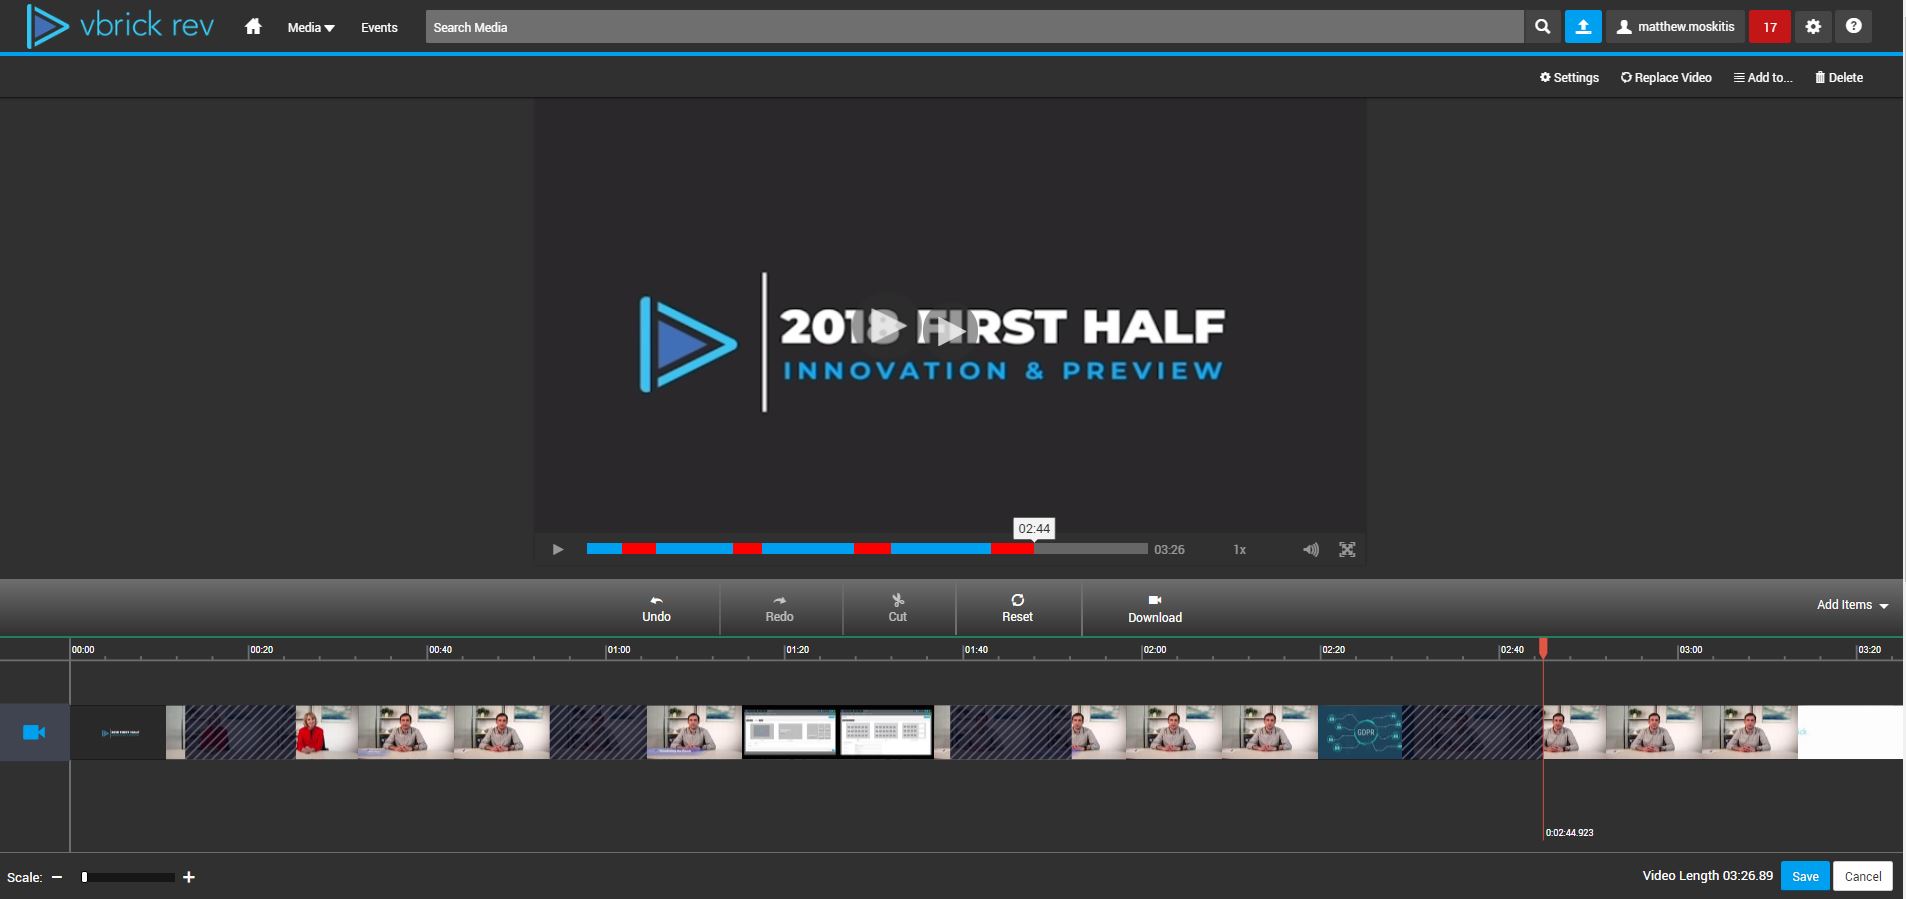Select the video track camera icon
This screenshot has width=1906, height=899.
[x=34, y=732]
